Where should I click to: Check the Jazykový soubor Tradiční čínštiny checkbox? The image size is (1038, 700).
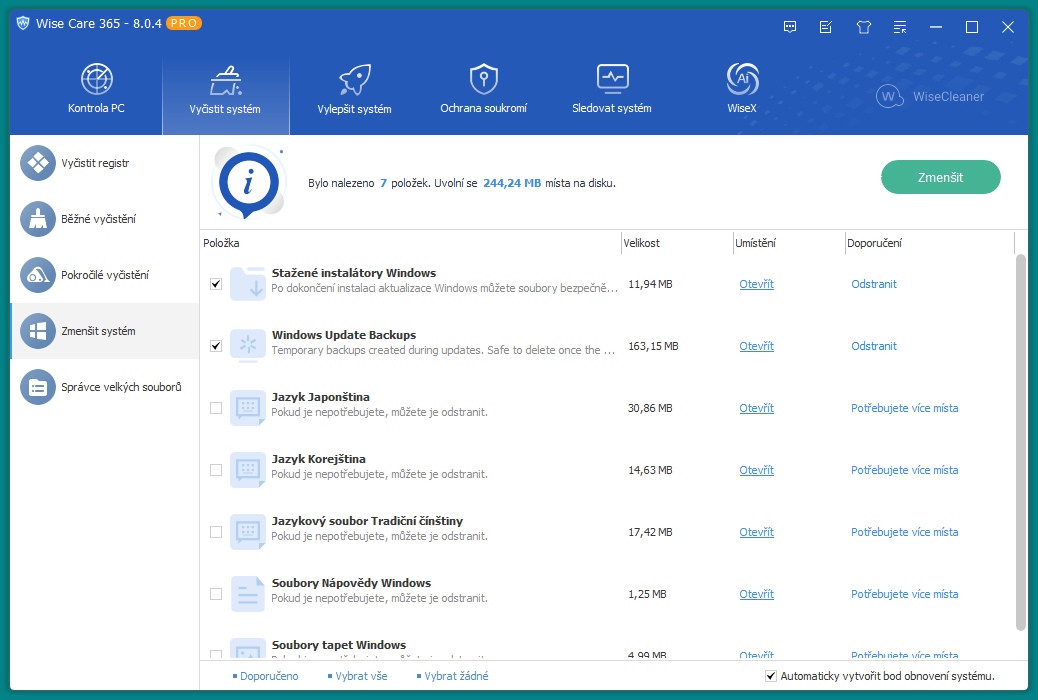[x=216, y=532]
